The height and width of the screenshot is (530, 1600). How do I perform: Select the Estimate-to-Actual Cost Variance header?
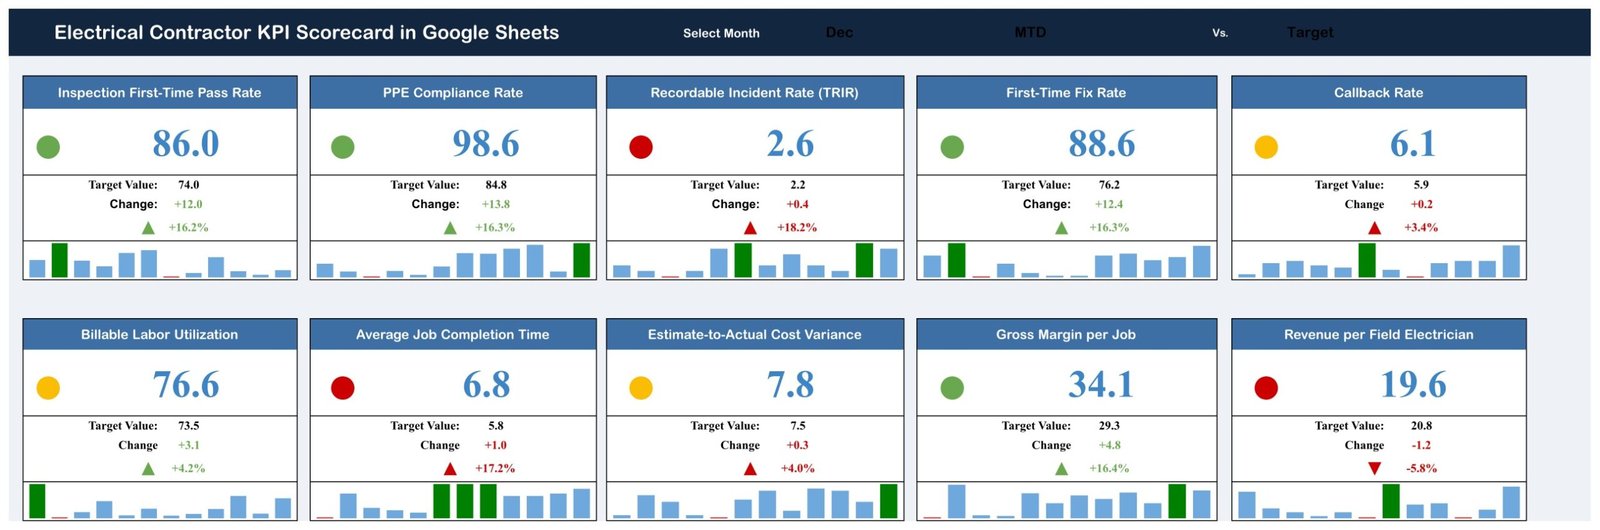point(755,334)
